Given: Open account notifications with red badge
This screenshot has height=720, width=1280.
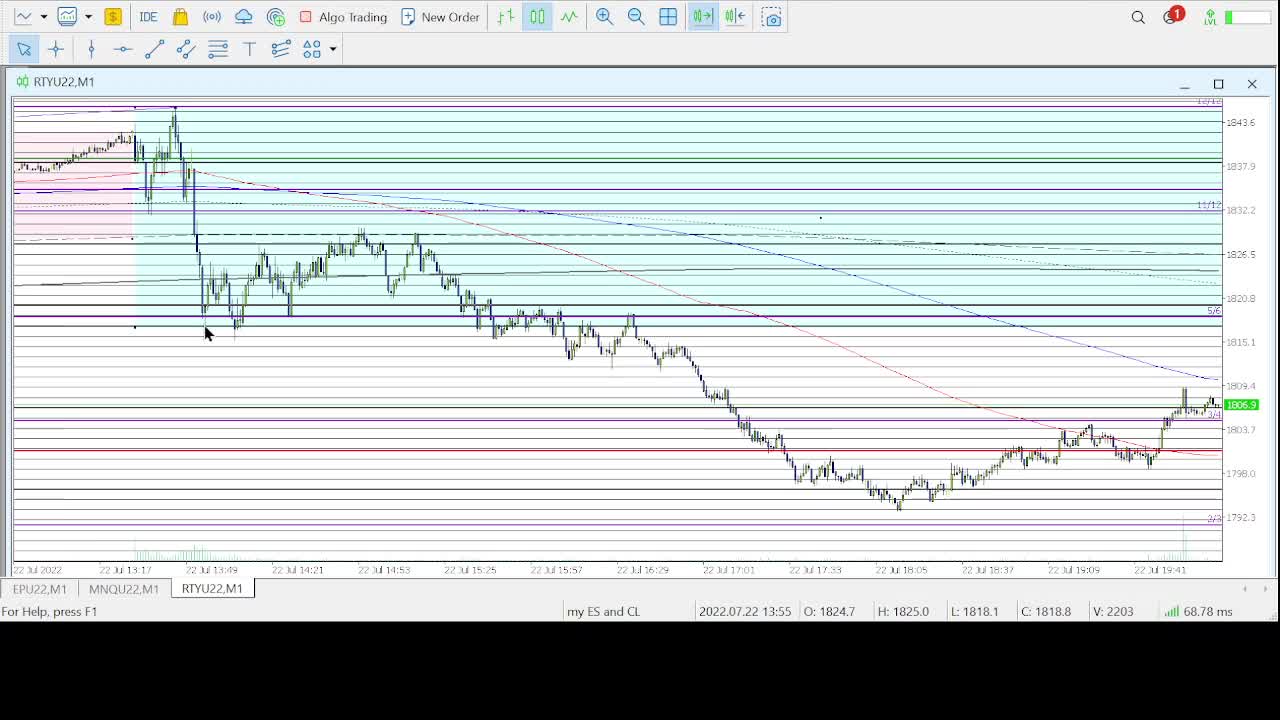Looking at the screenshot, I should (x=1172, y=16).
